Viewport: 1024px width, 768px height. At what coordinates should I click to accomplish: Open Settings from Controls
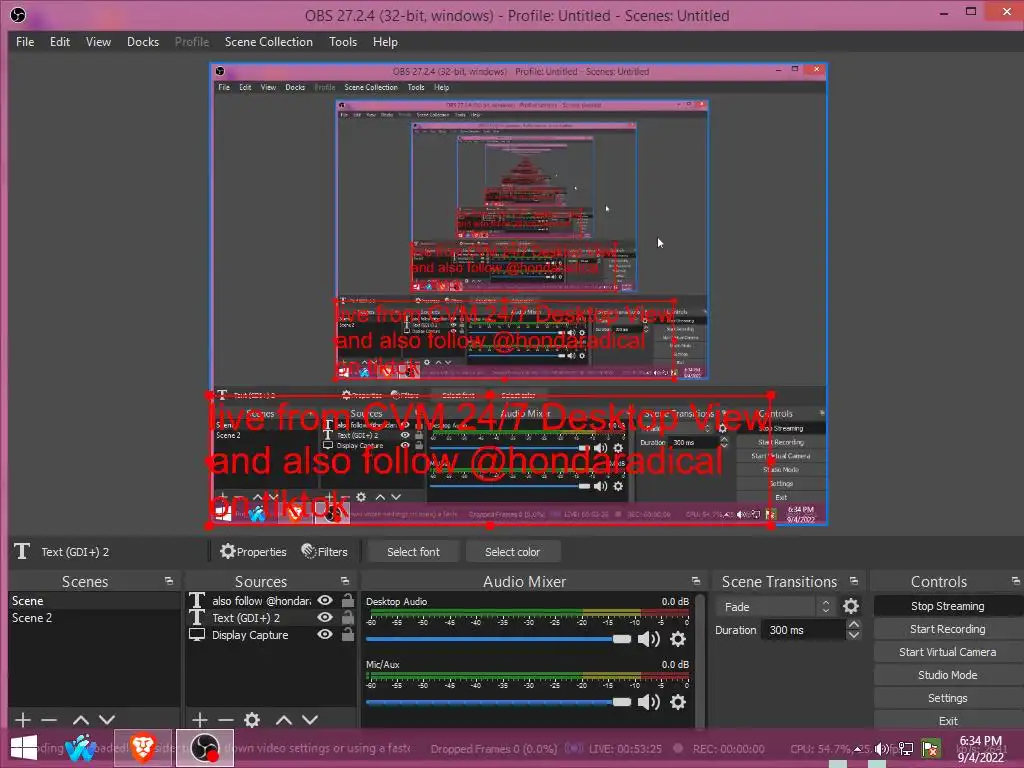point(947,698)
